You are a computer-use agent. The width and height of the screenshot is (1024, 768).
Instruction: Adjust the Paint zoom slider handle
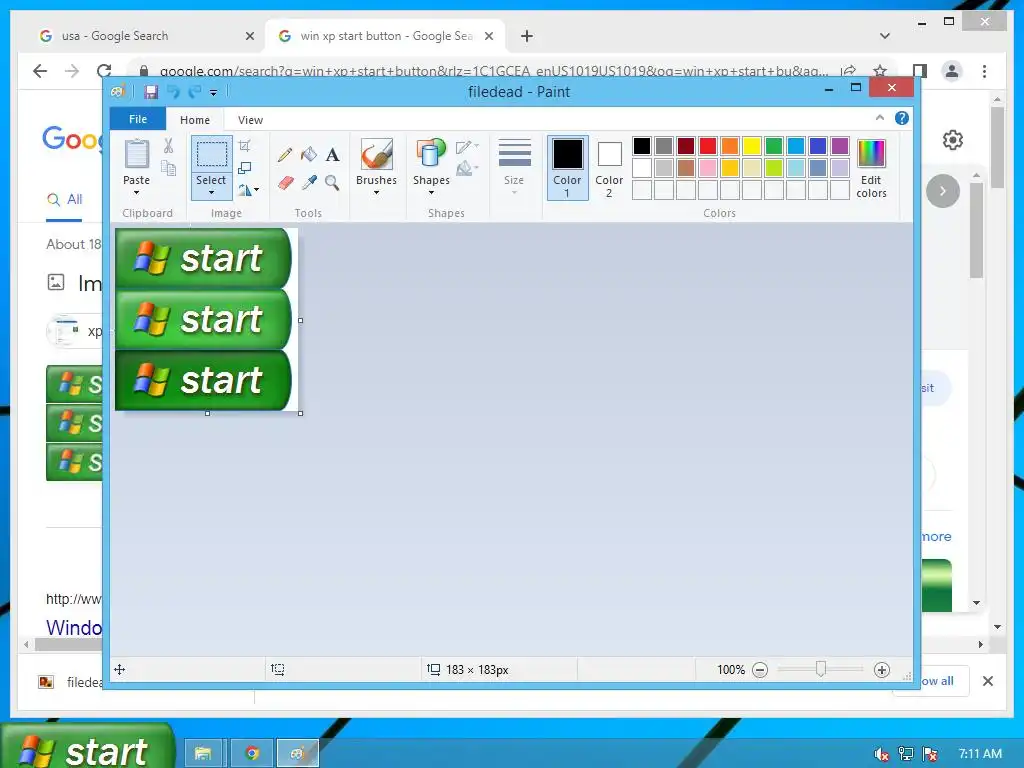821,669
